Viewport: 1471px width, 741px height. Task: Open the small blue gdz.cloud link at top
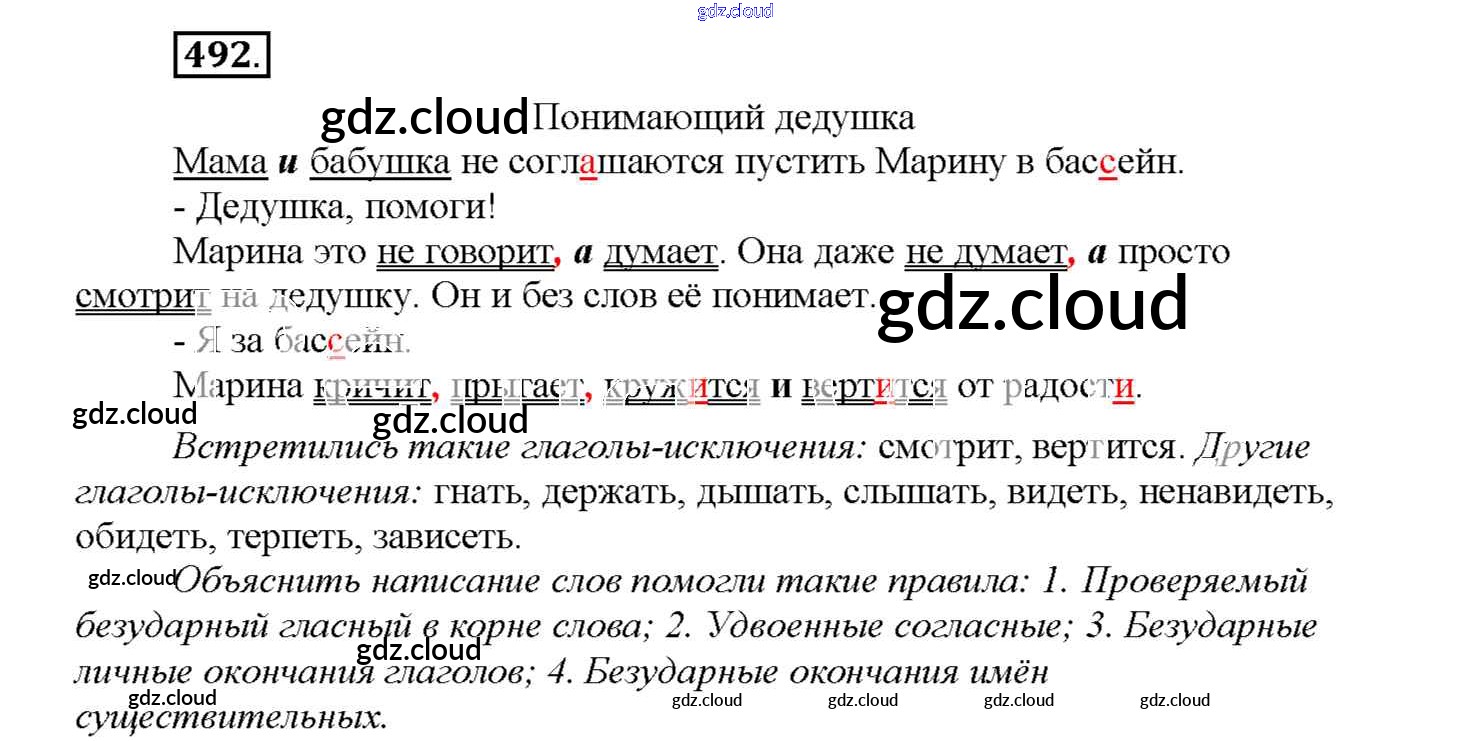(x=735, y=11)
